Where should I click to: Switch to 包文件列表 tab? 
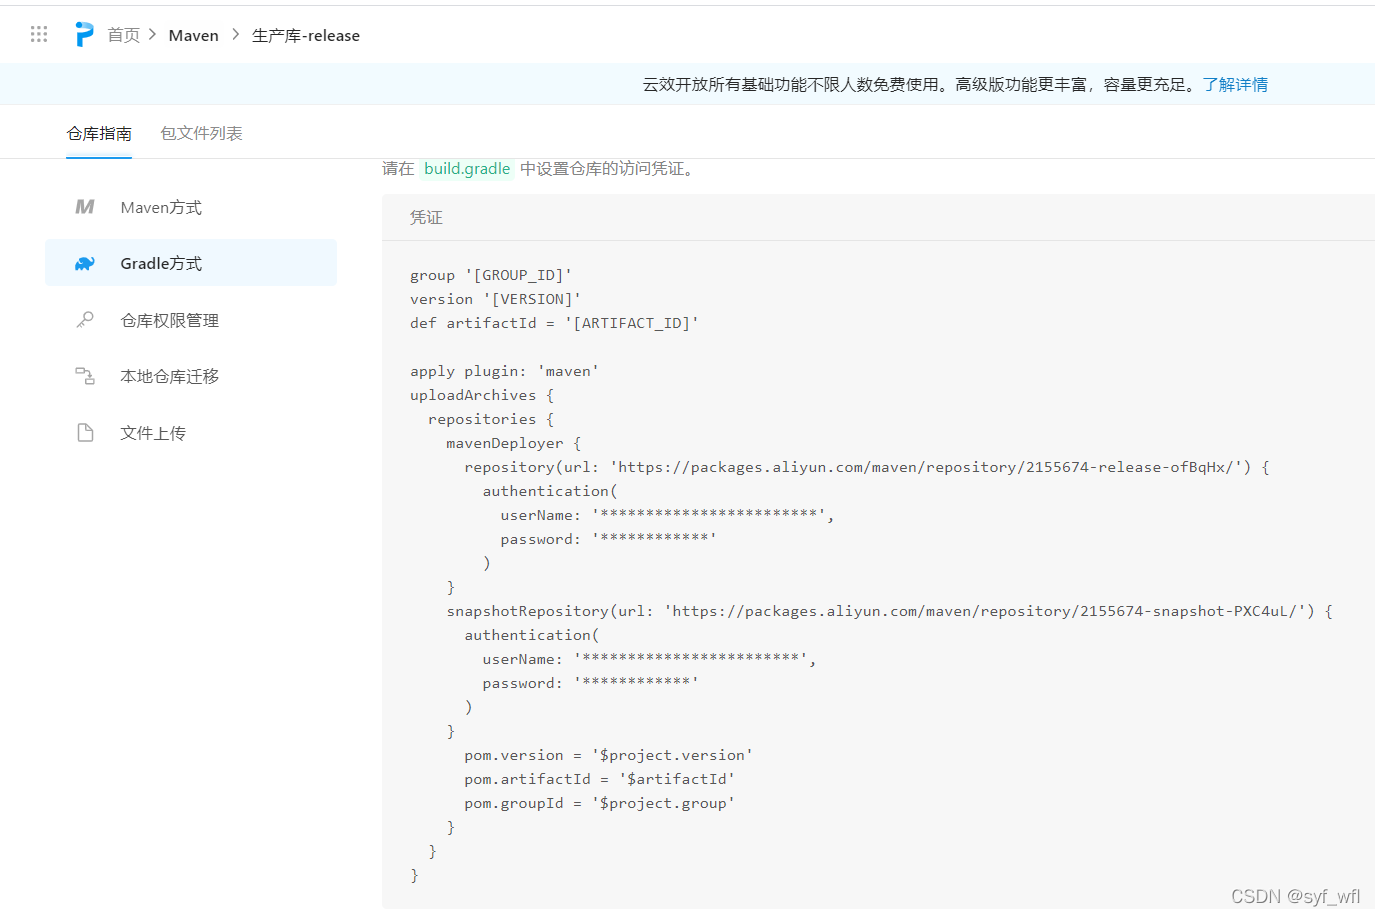point(201,134)
